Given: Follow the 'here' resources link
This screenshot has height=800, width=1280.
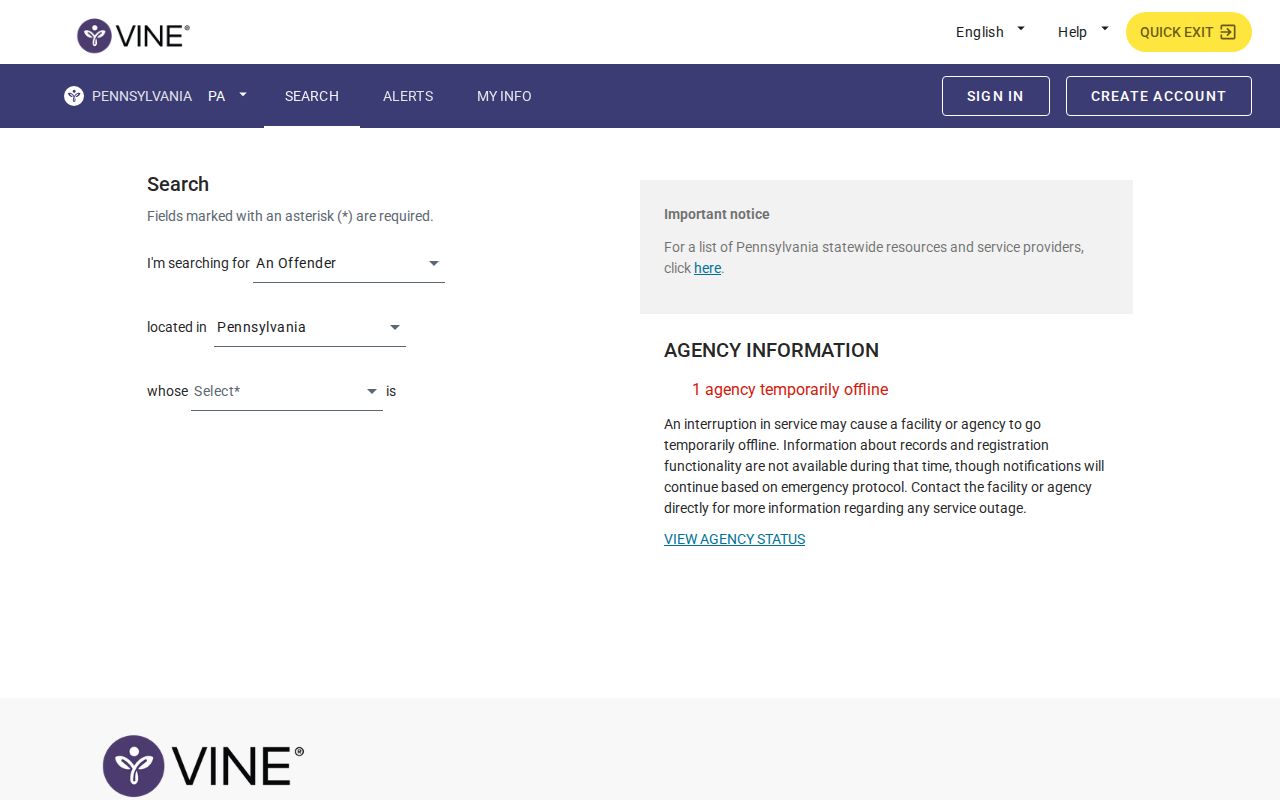Looking at the screenshot, I should click(708, 268).
